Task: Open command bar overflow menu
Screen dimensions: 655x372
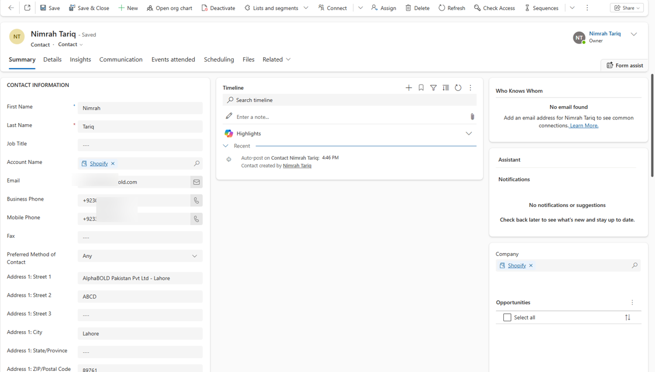Action: click(x=587, y=8)
